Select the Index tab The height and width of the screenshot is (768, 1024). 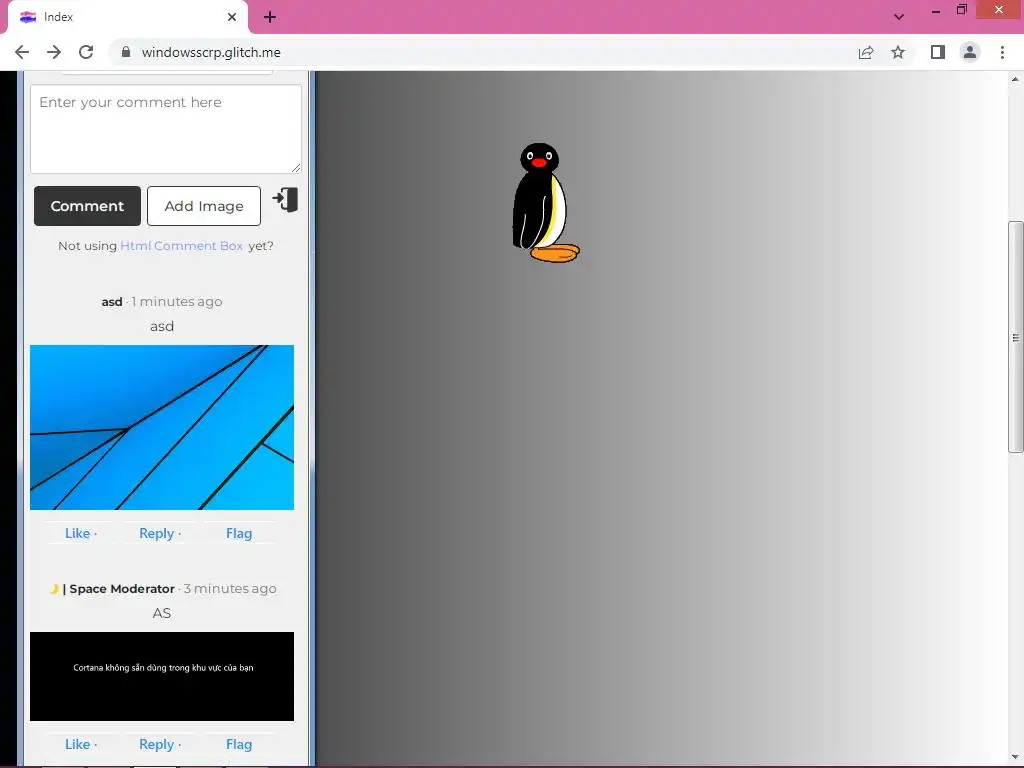click(x=128, y=17)
